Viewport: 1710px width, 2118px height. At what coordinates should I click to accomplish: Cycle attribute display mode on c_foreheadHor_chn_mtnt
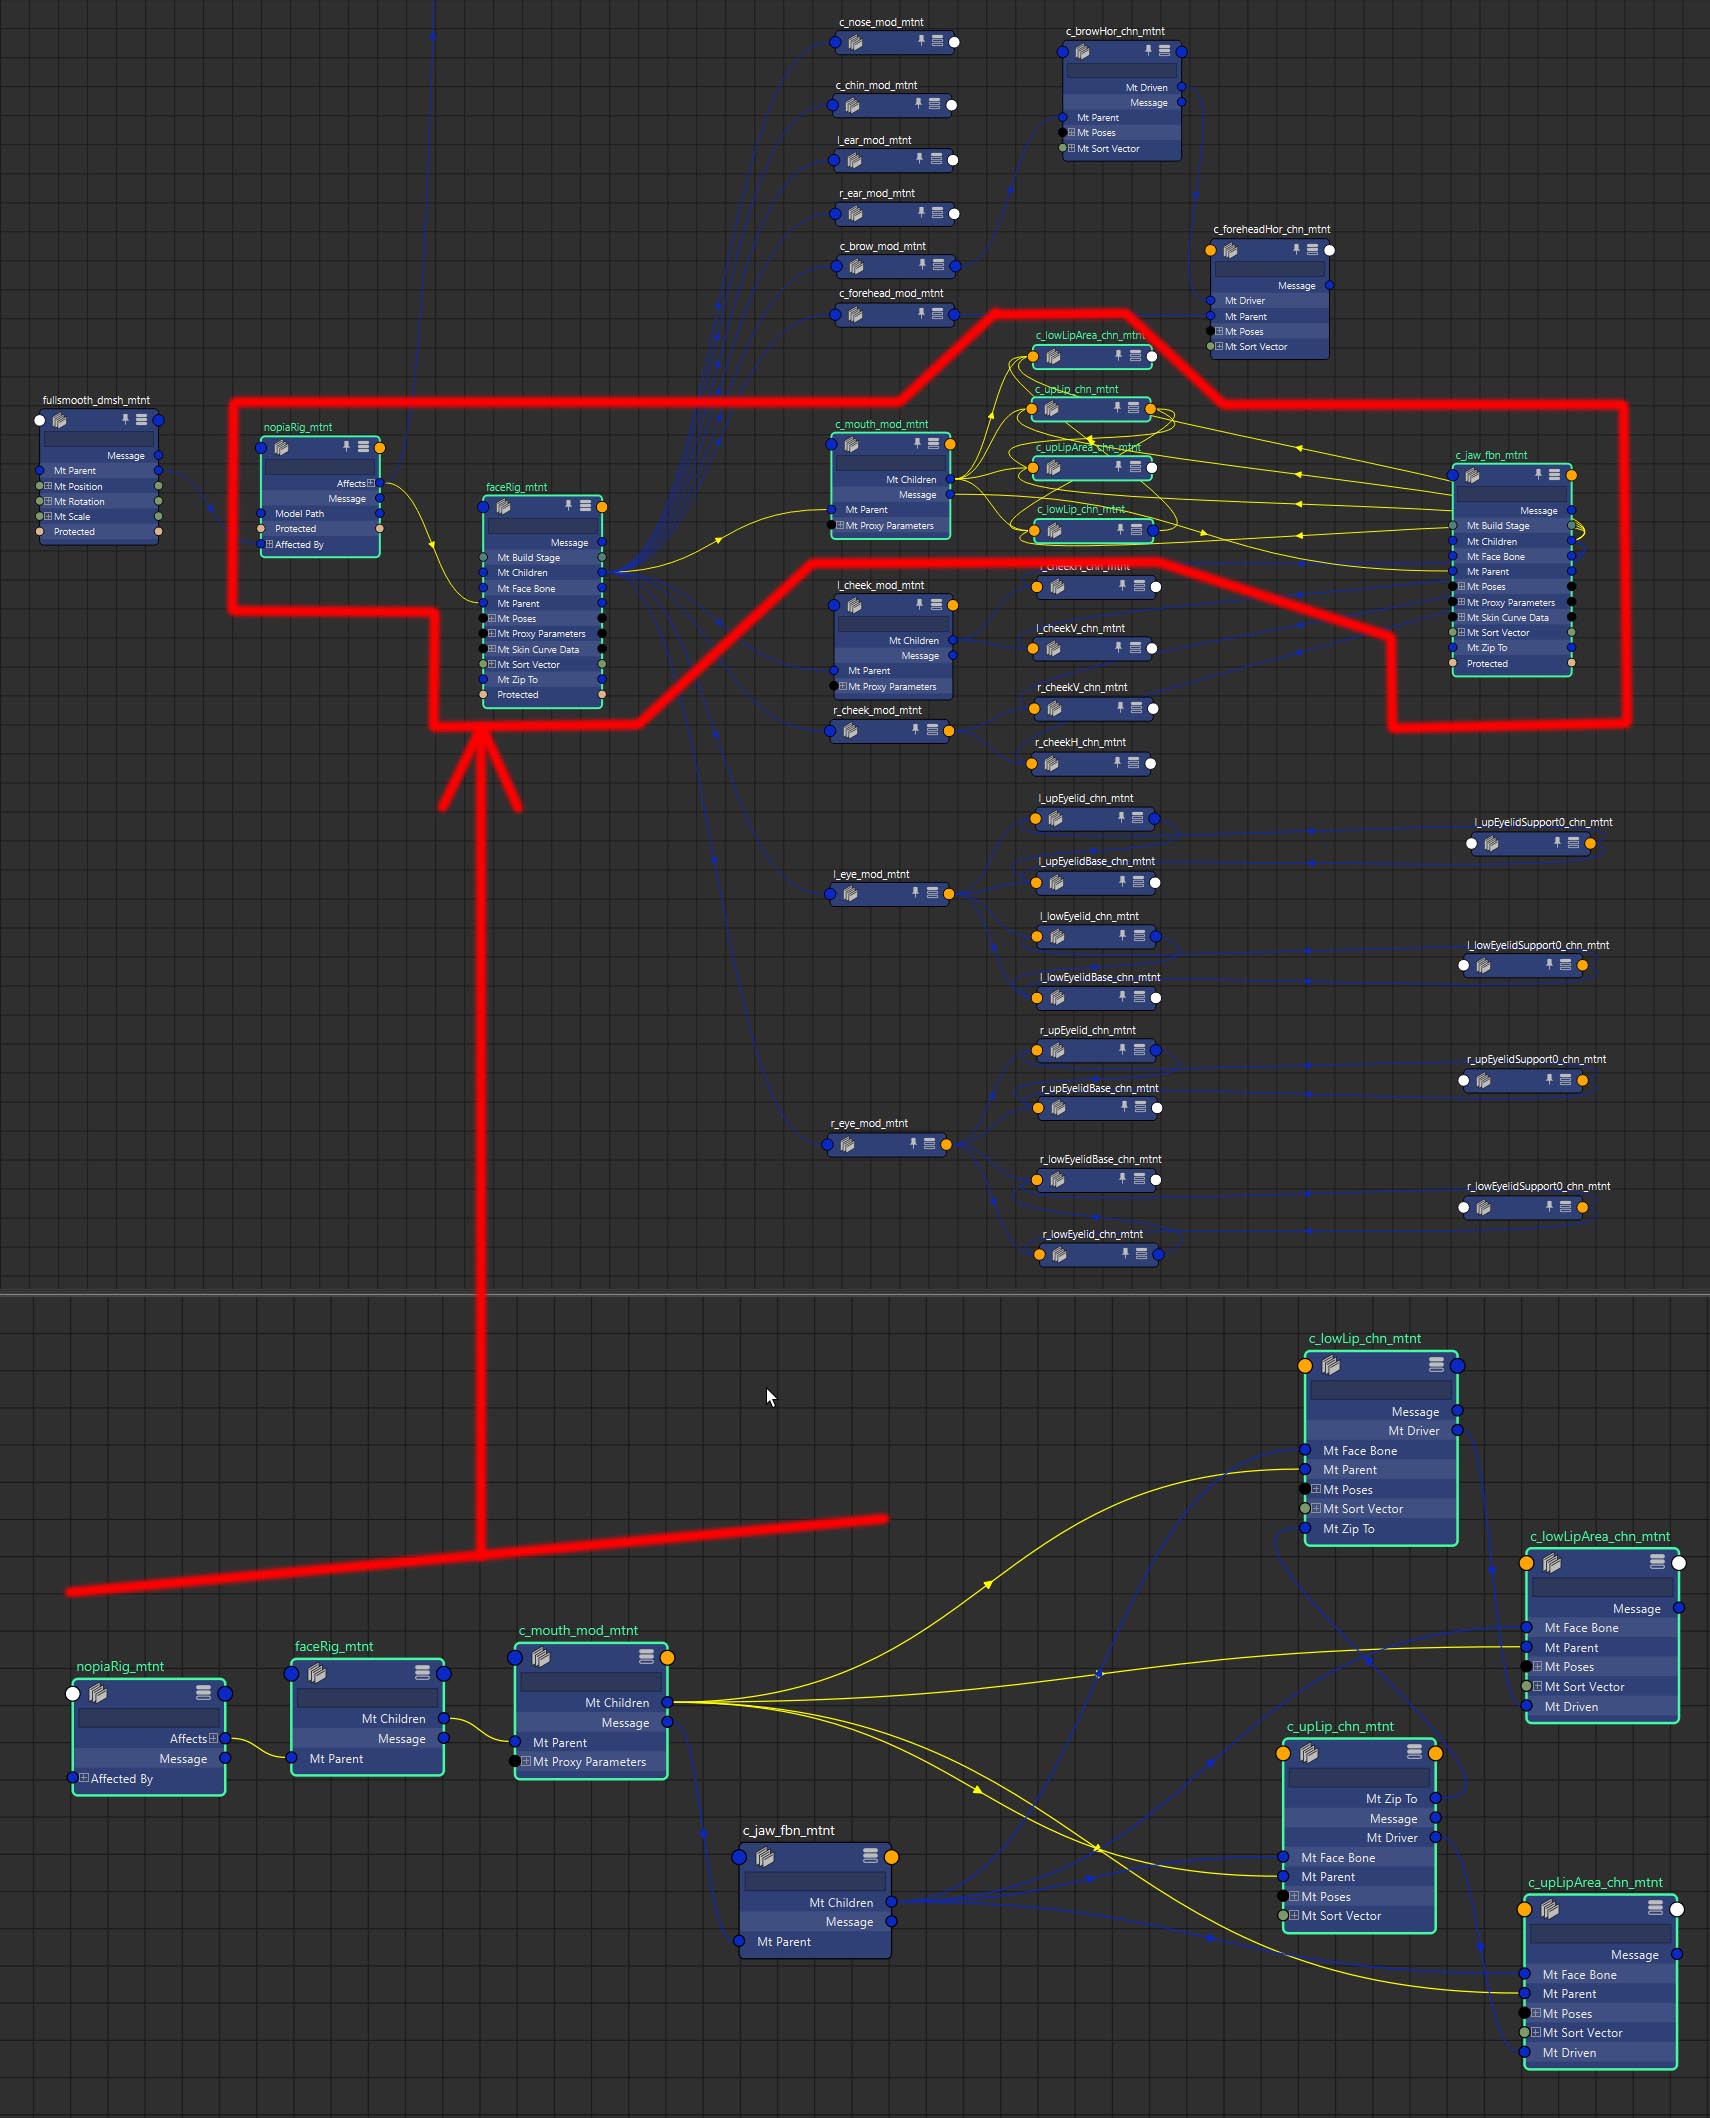[x=1312, y=249]
